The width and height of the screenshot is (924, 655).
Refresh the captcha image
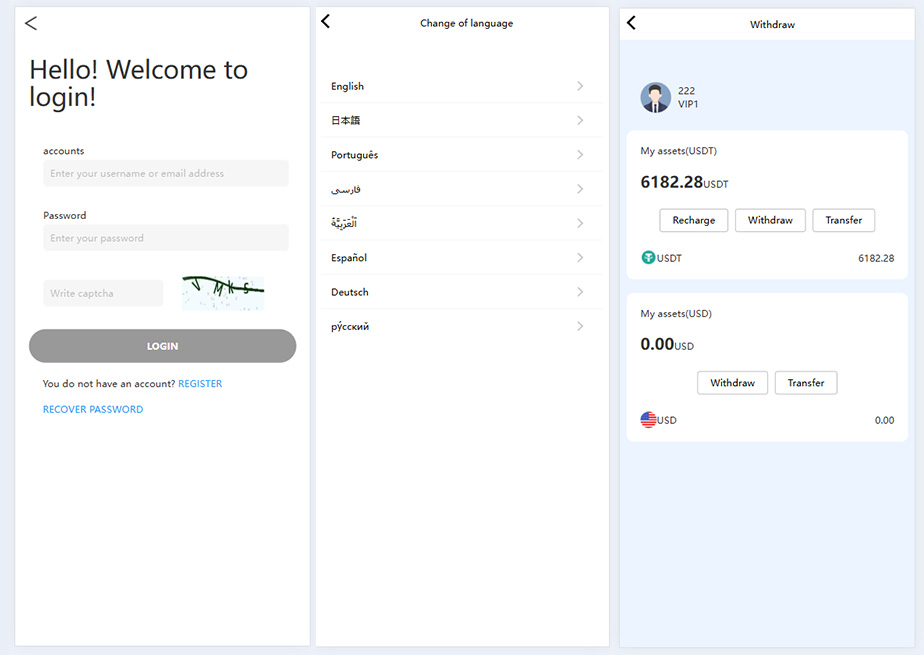223,292
